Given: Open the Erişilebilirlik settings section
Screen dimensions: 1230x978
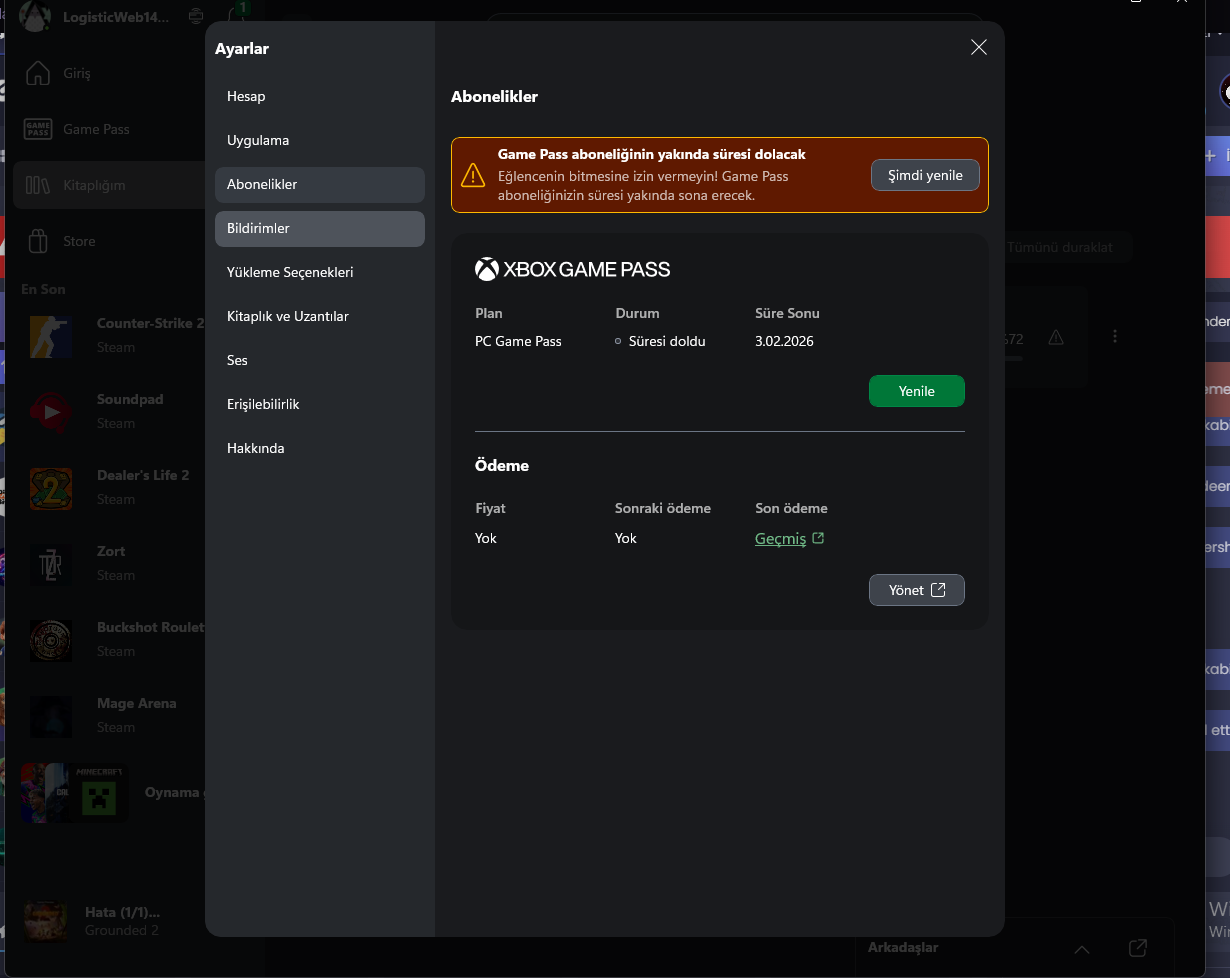Looking at the screenshot, I should (x=320, y=404).
